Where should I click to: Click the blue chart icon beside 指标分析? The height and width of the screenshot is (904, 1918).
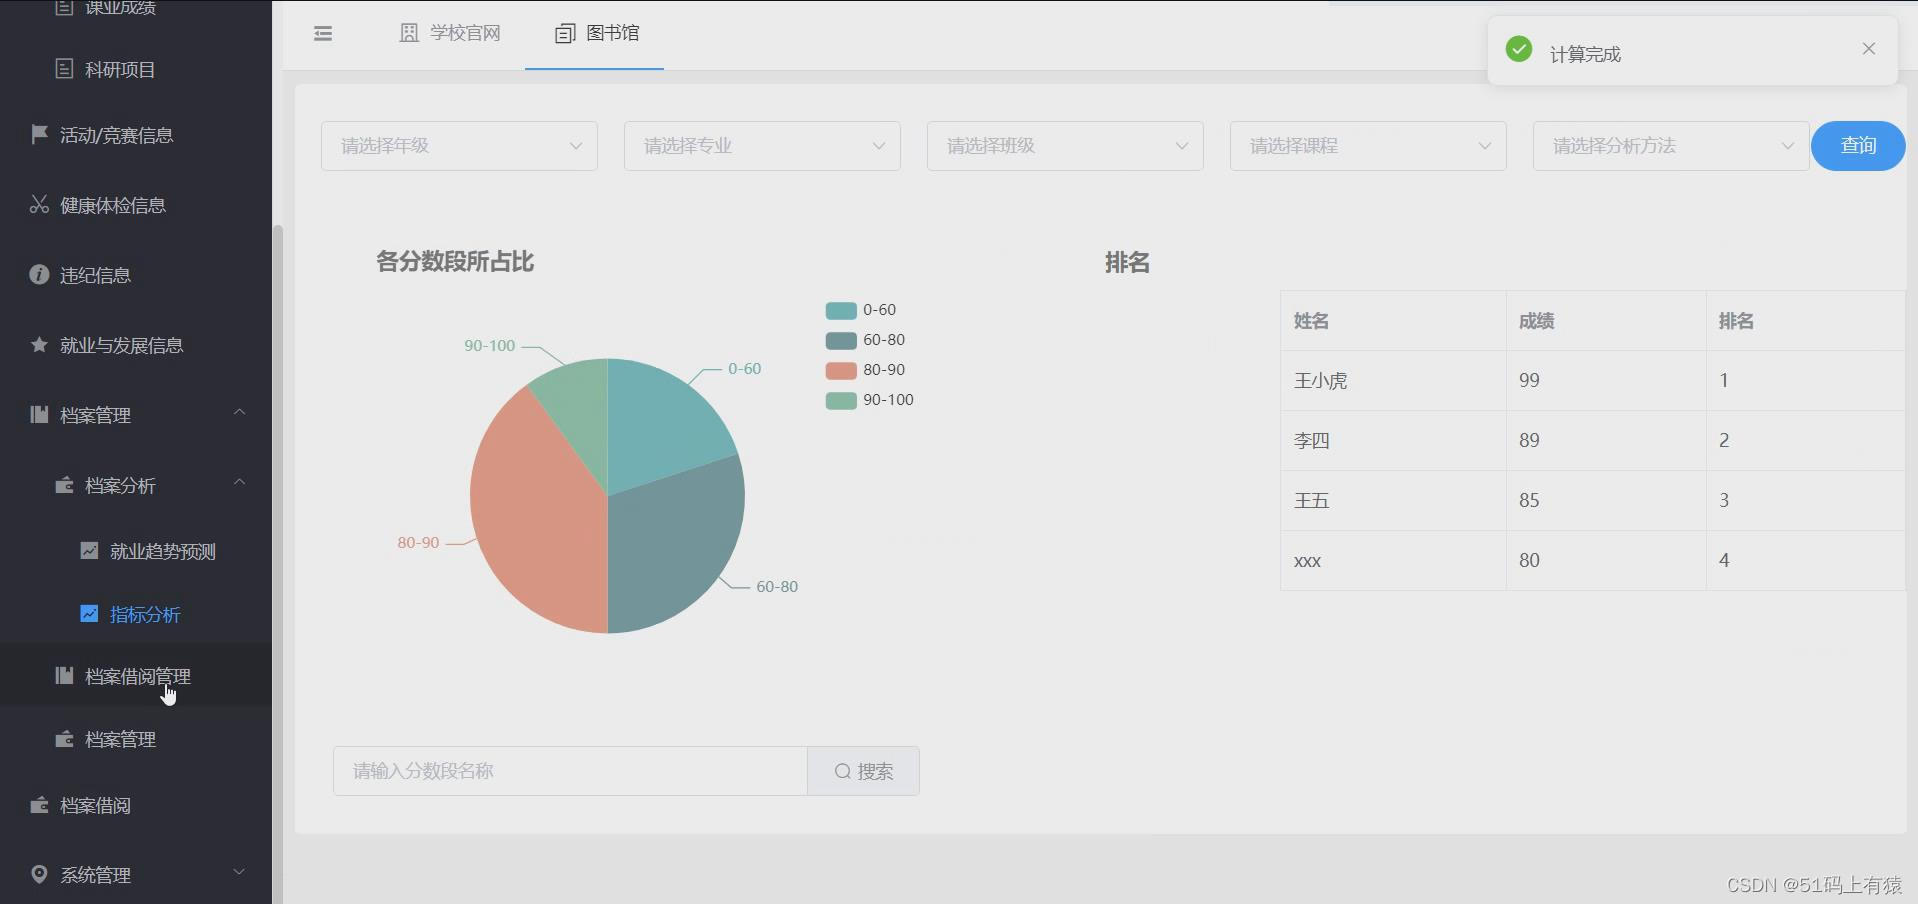tap(89, 613)
